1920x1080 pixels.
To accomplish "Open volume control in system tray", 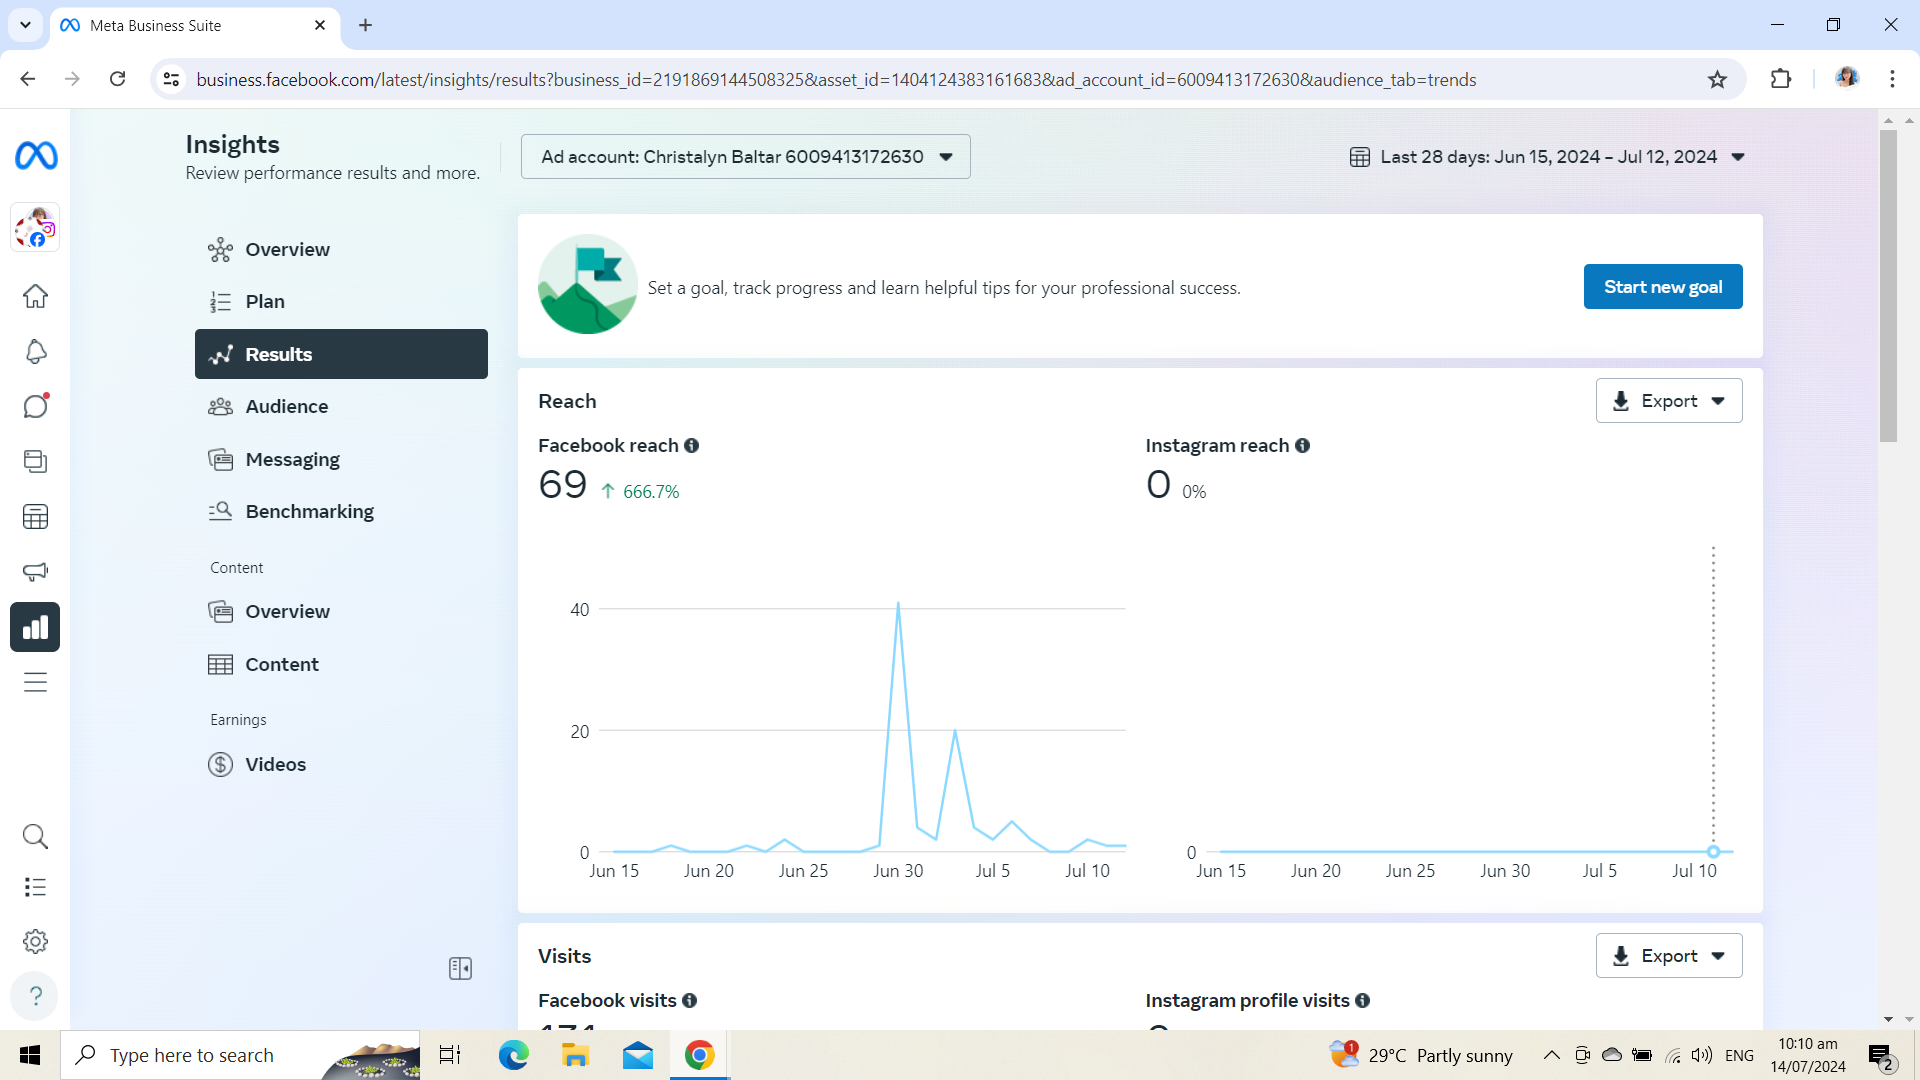I will [x=1701, y=1055].
